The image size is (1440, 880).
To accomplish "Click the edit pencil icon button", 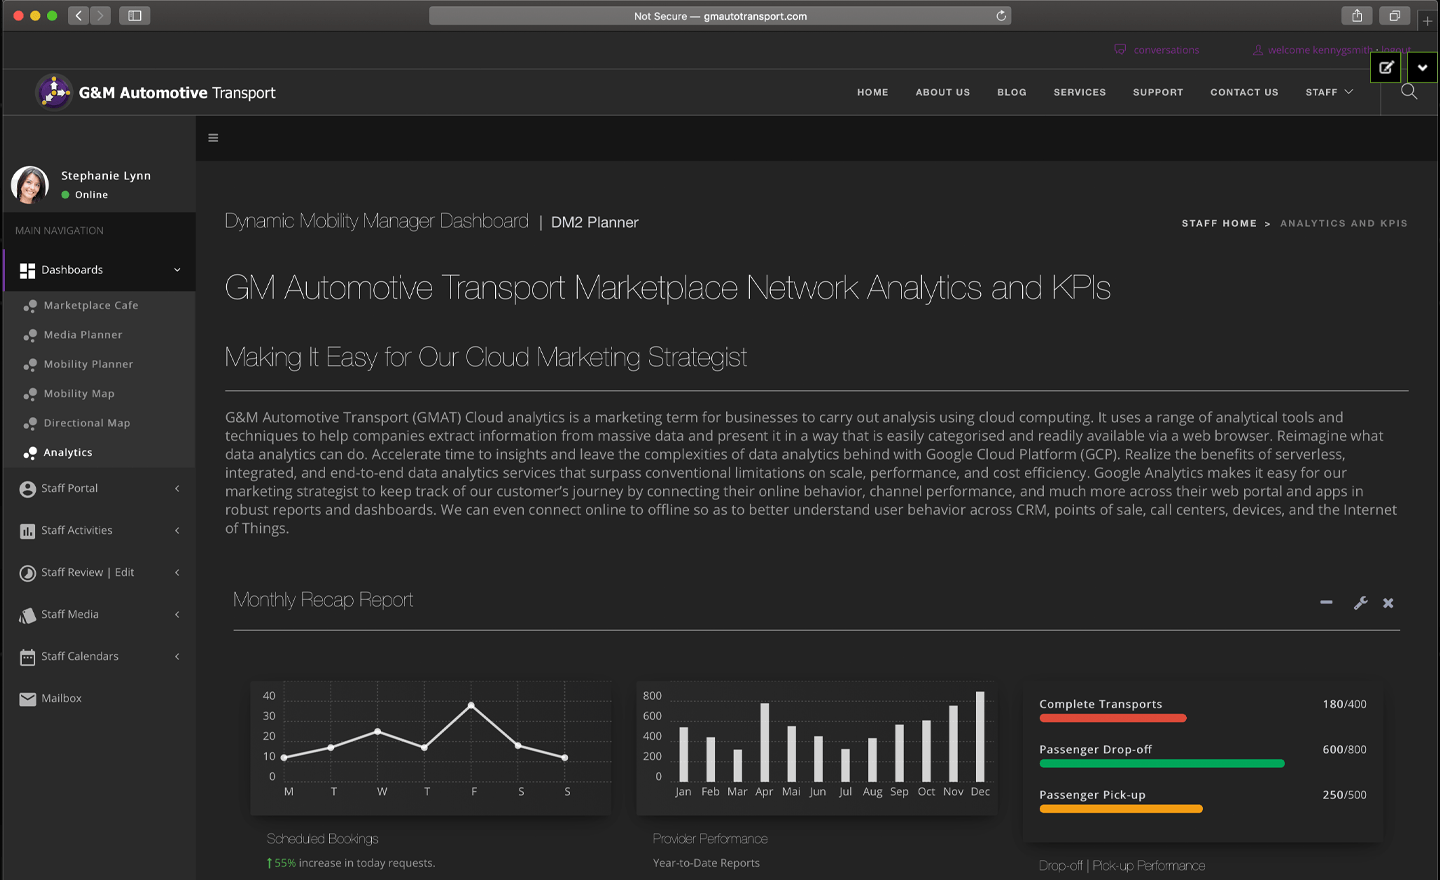I will pos(1386,68).
